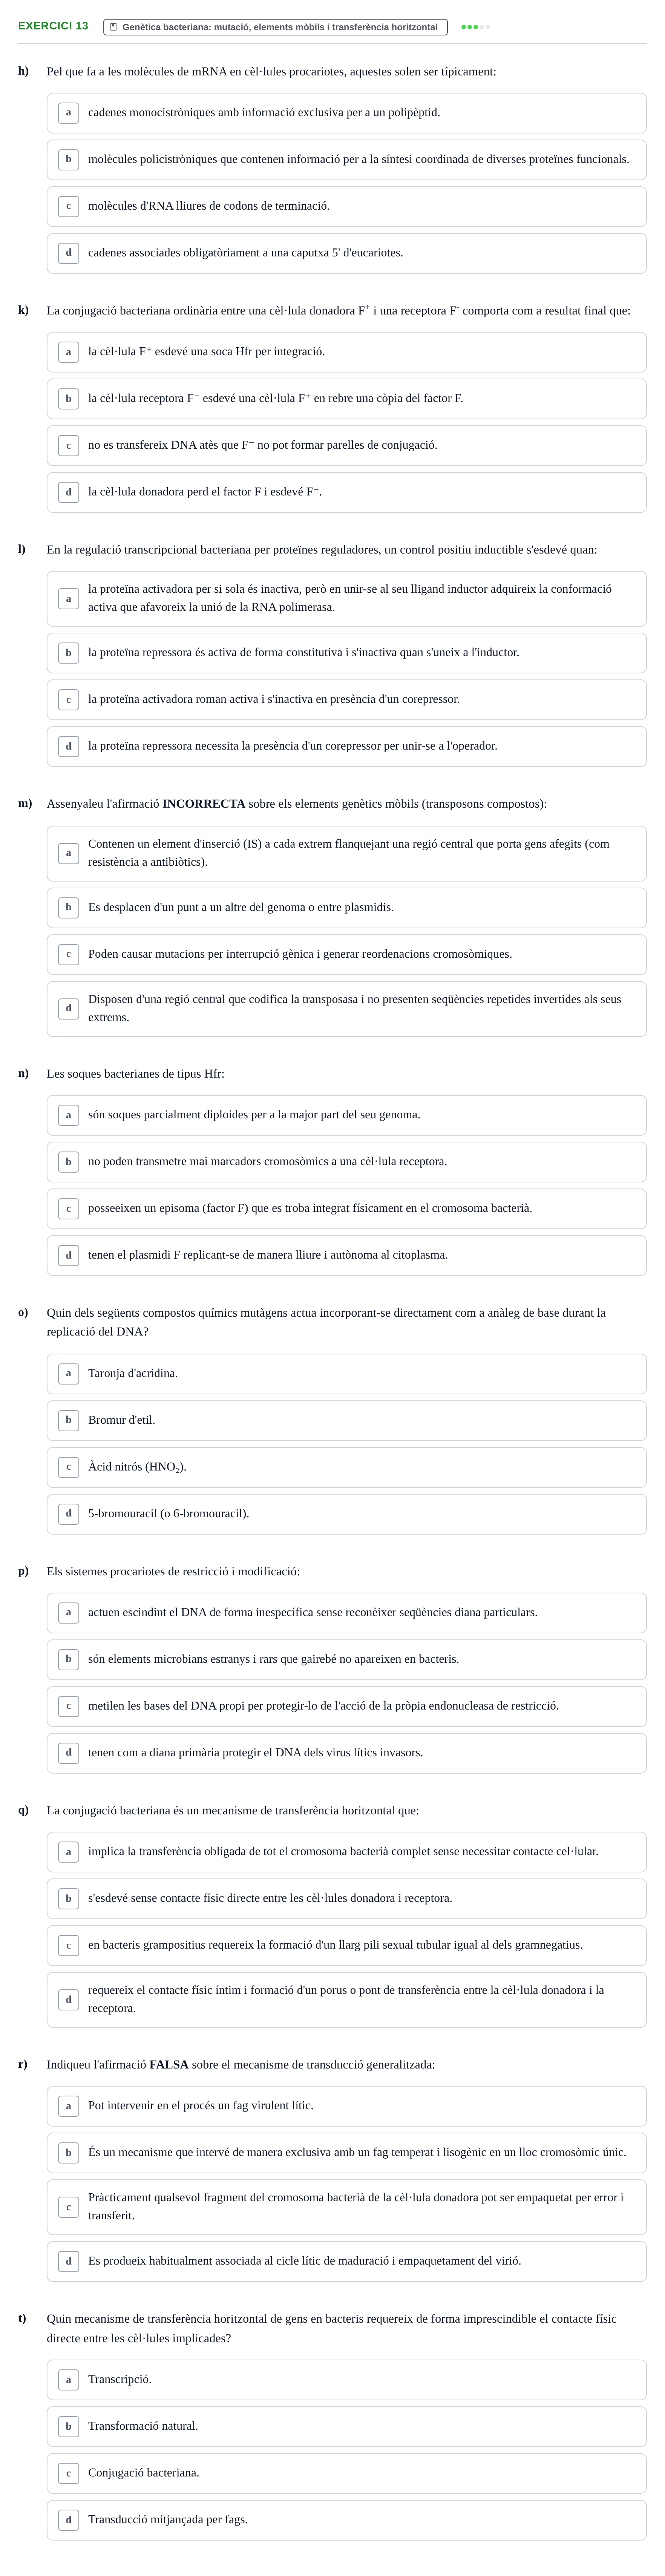The image size is (665, 2576).
Task: Select option d for question q on pont de transferència
Action: point(346,2000)
